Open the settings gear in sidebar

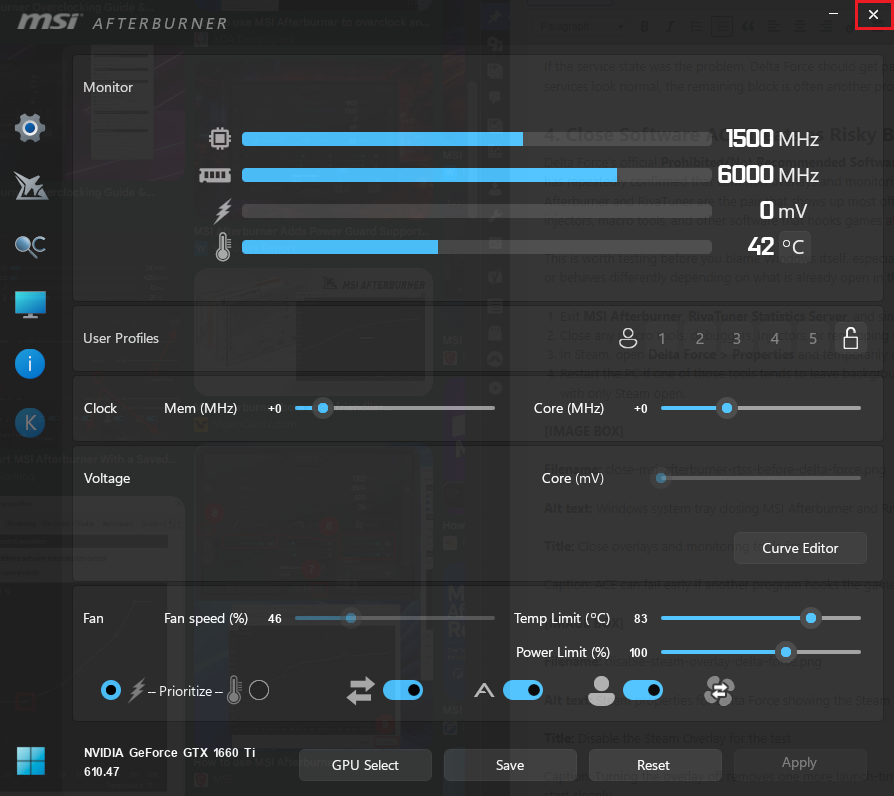point(30,128)
